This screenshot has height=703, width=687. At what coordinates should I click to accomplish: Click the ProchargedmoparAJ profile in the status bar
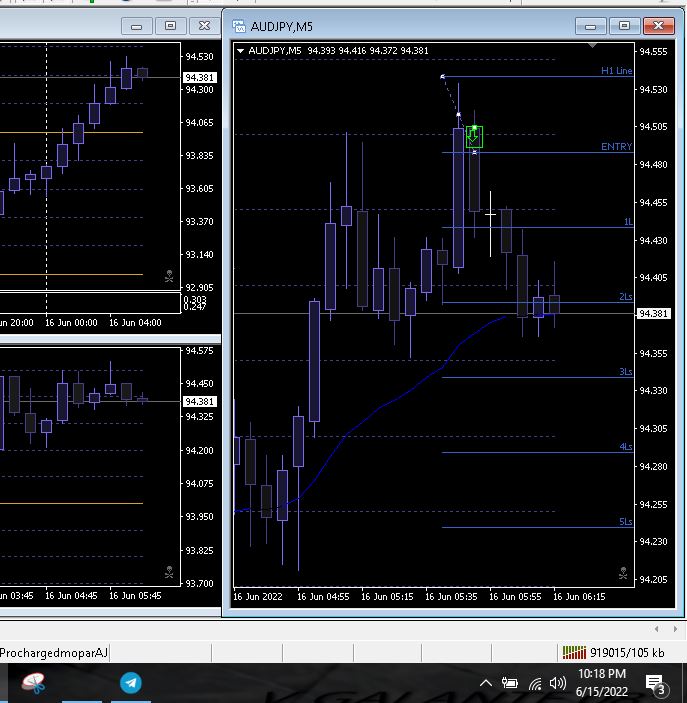point(54,653)
